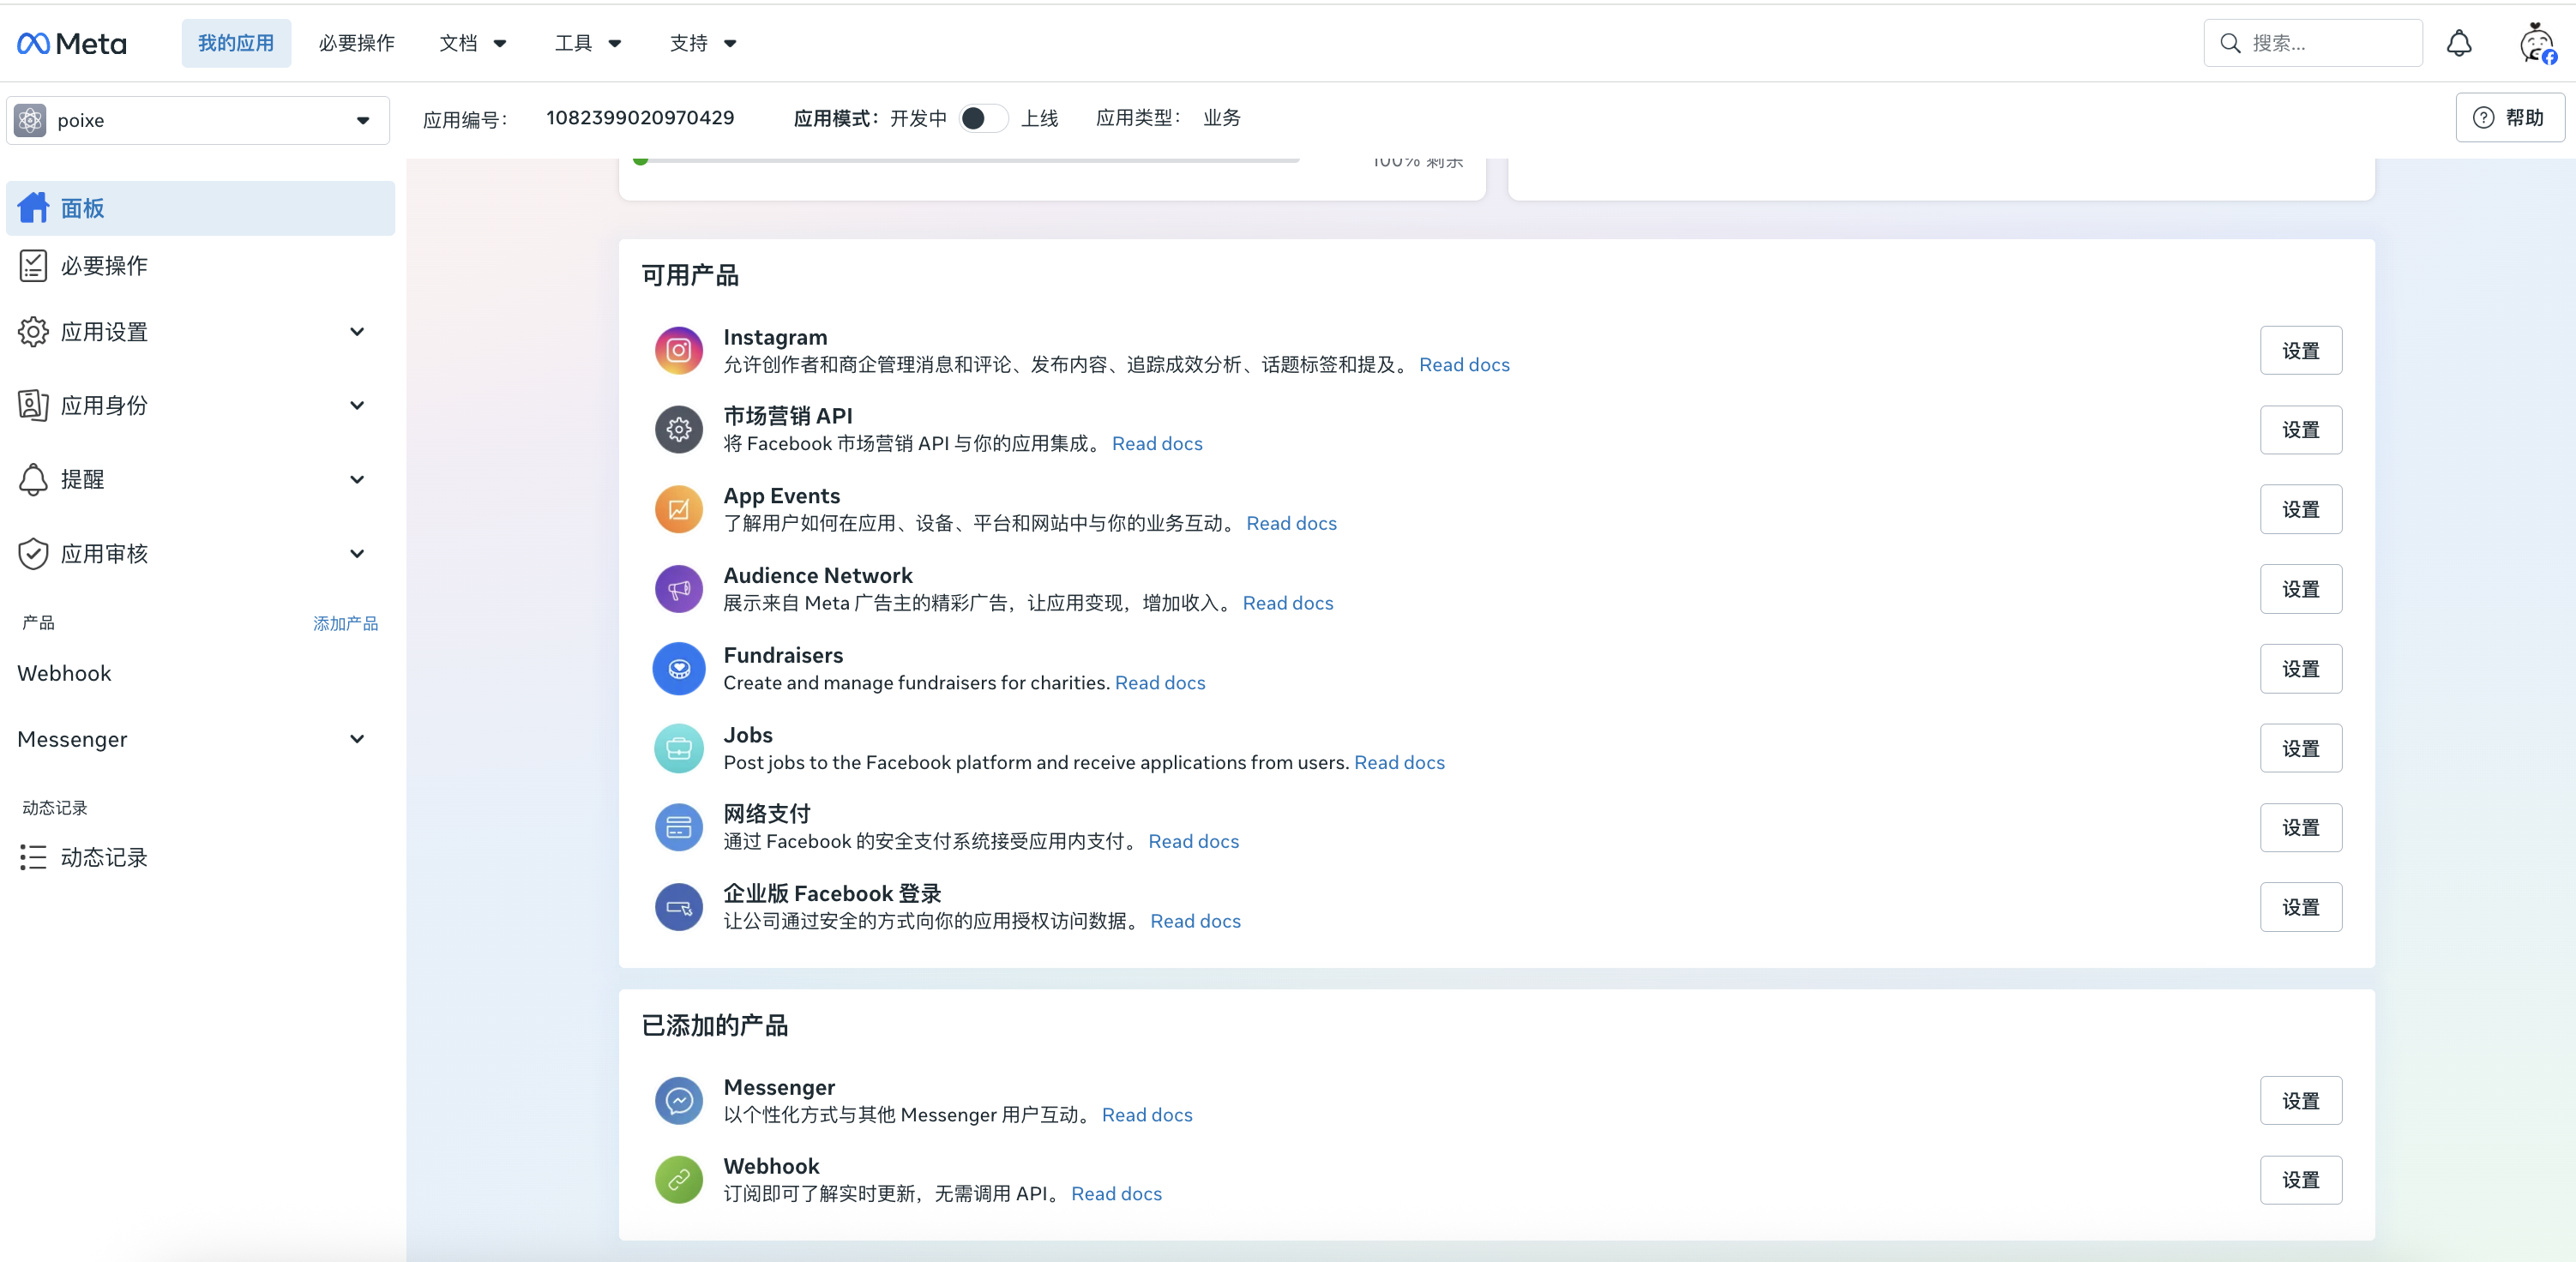The image size is (2576, 1262).
Task: Click the 企业版 Facebook 登录 icon
Action: point(679,907)
